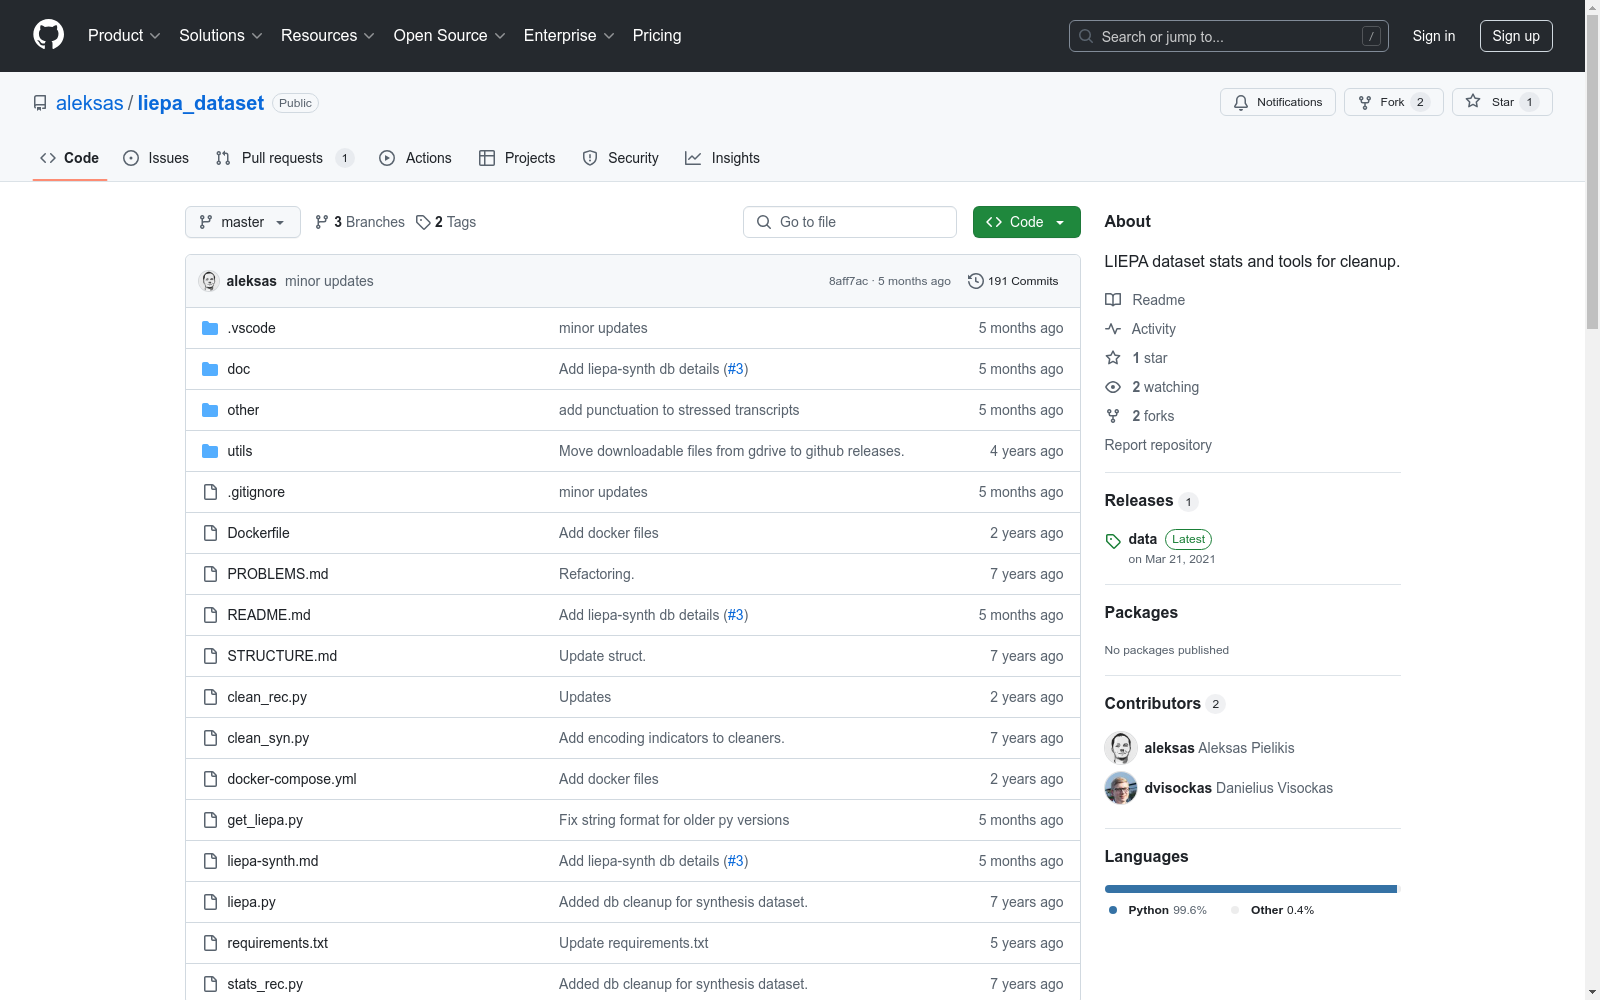Open the docker-compose.yml file
Screen dimensions: 1600x1000
(292, 779)
